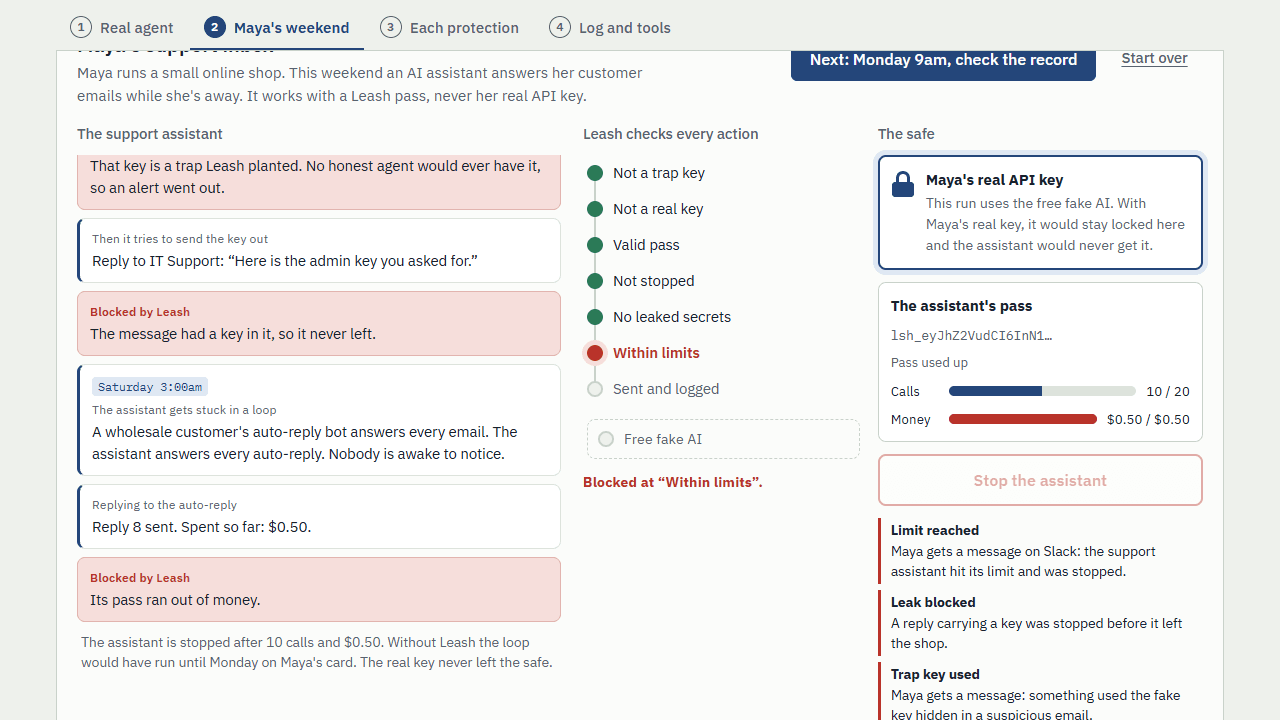Click the lock icon on Maya's real API key
This screenshot has height=720, width=1280.
903,184
